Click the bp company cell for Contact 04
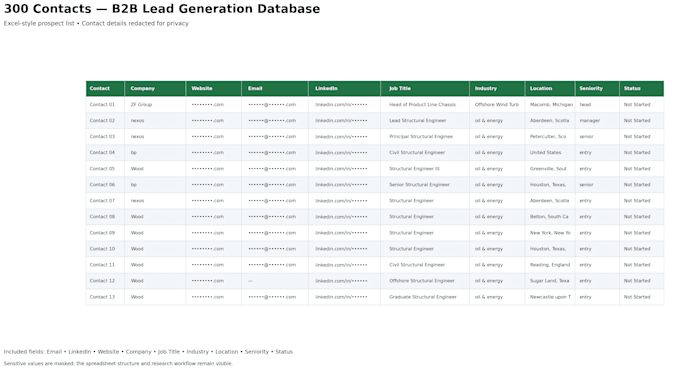The width and height of the screenshot is (680, 370). 155,153
